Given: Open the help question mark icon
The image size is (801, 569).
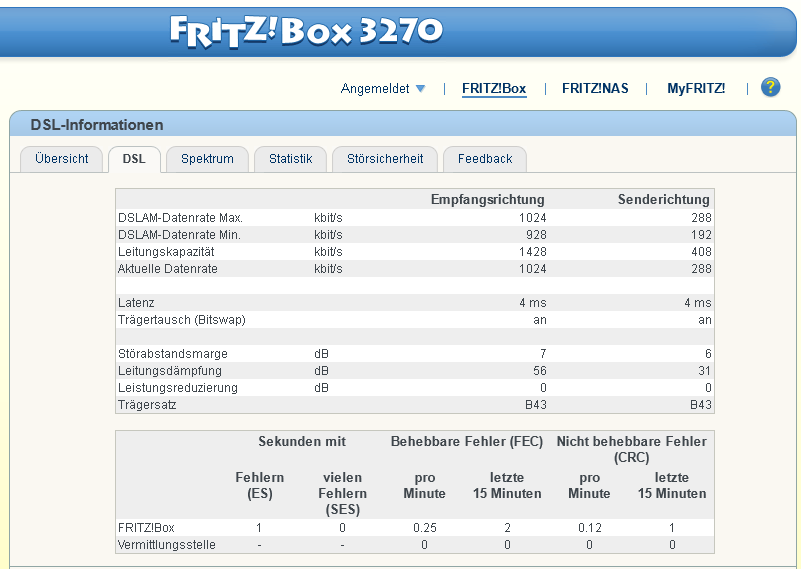Looking at the screenshot, I should point(770,87).
